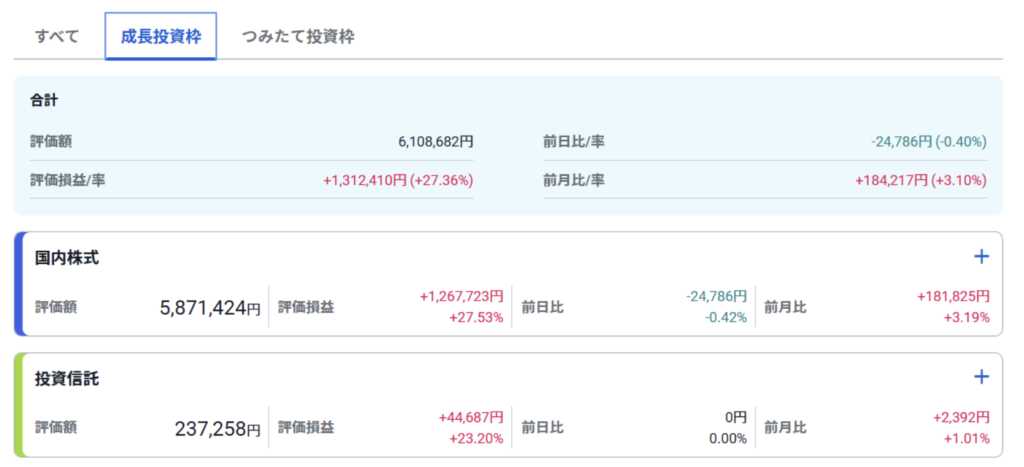
Task: Click the blue stripe on 国内株式 card
Action: point(18,285)
